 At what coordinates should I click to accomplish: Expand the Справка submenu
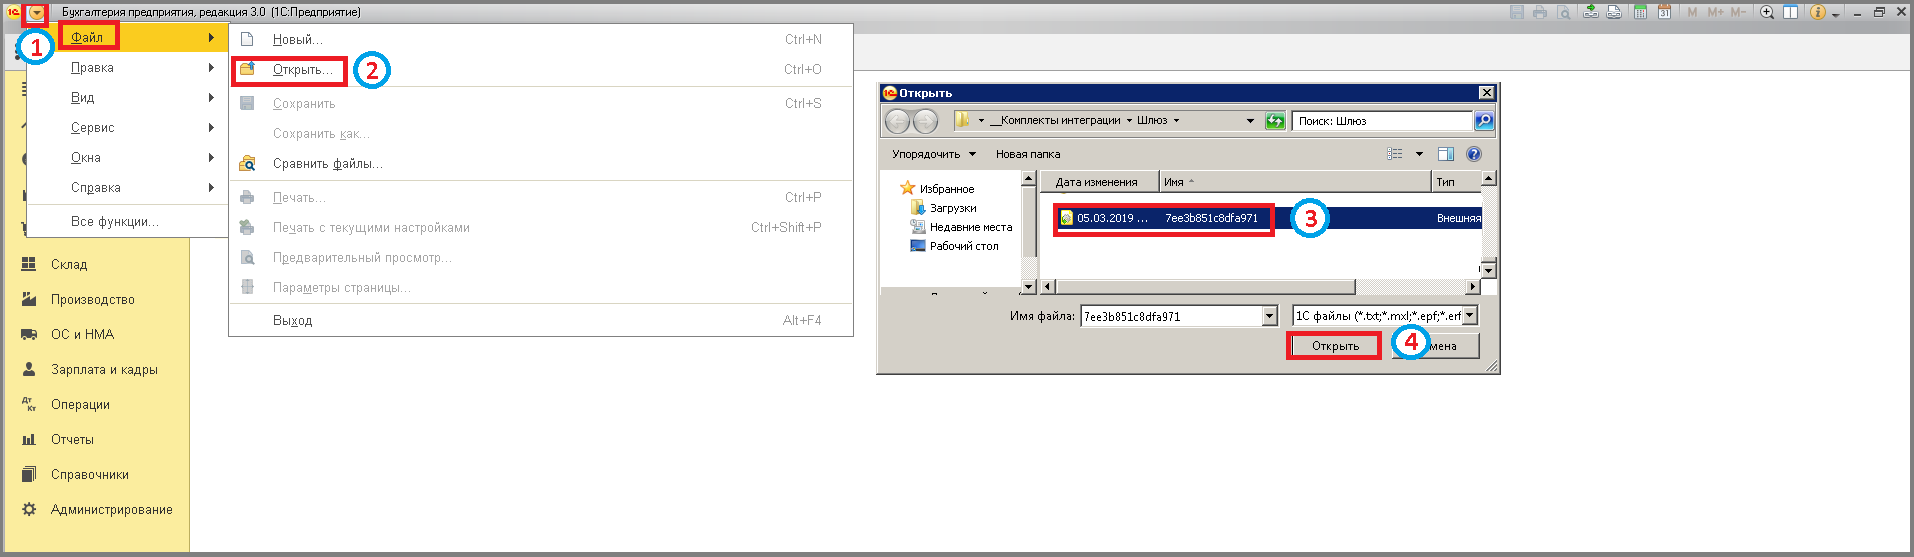128,187
